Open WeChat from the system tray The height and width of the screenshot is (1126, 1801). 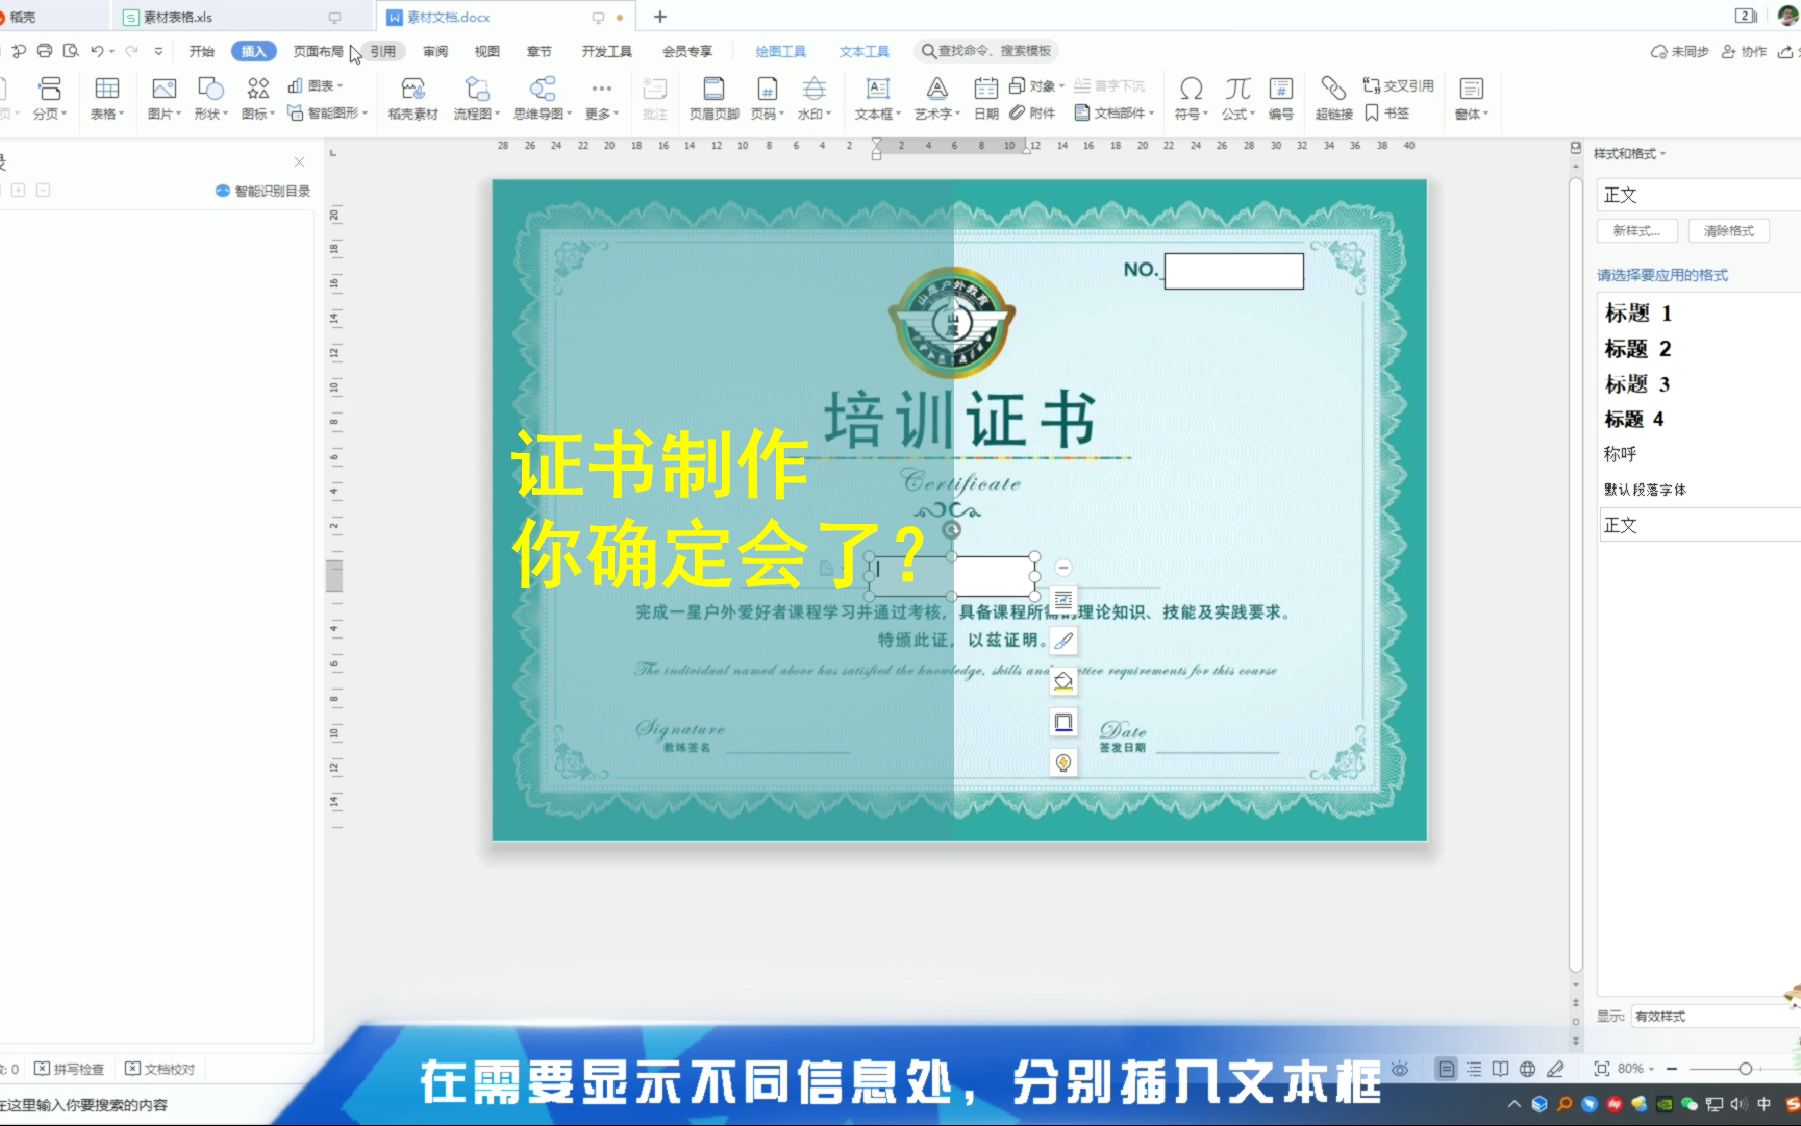[1689, 1104]
